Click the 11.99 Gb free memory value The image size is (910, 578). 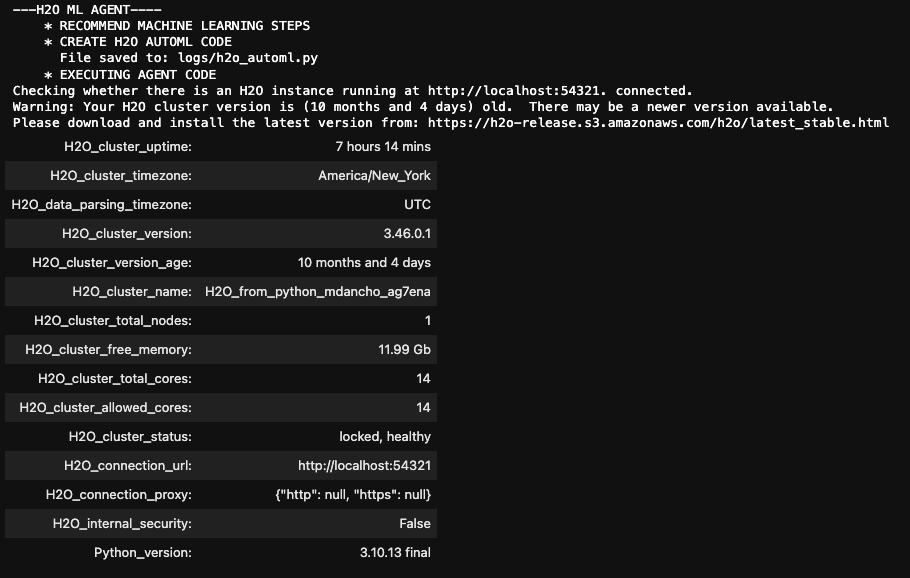pos(405,350)
